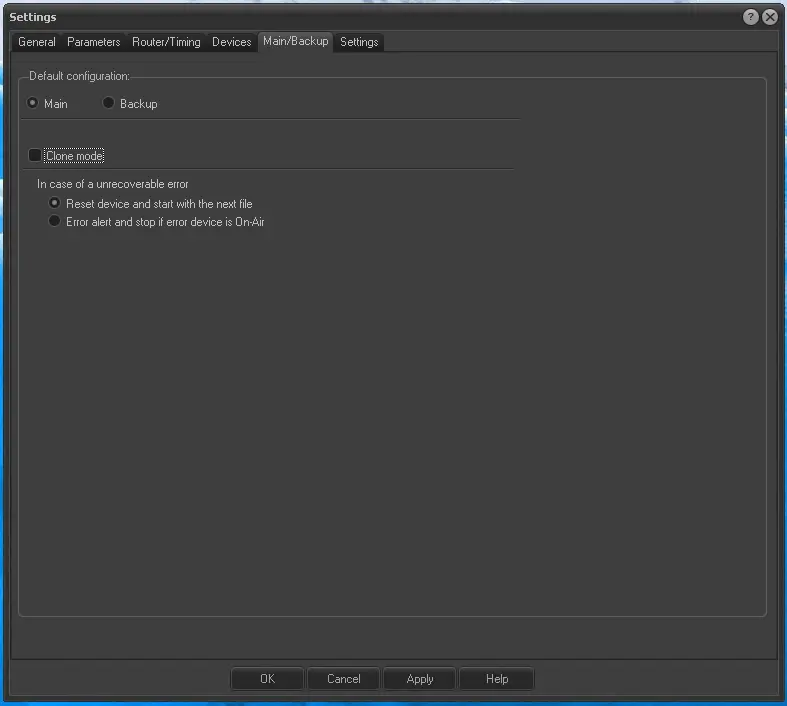Close the Settings dialog with the X icon

point(770,17)
